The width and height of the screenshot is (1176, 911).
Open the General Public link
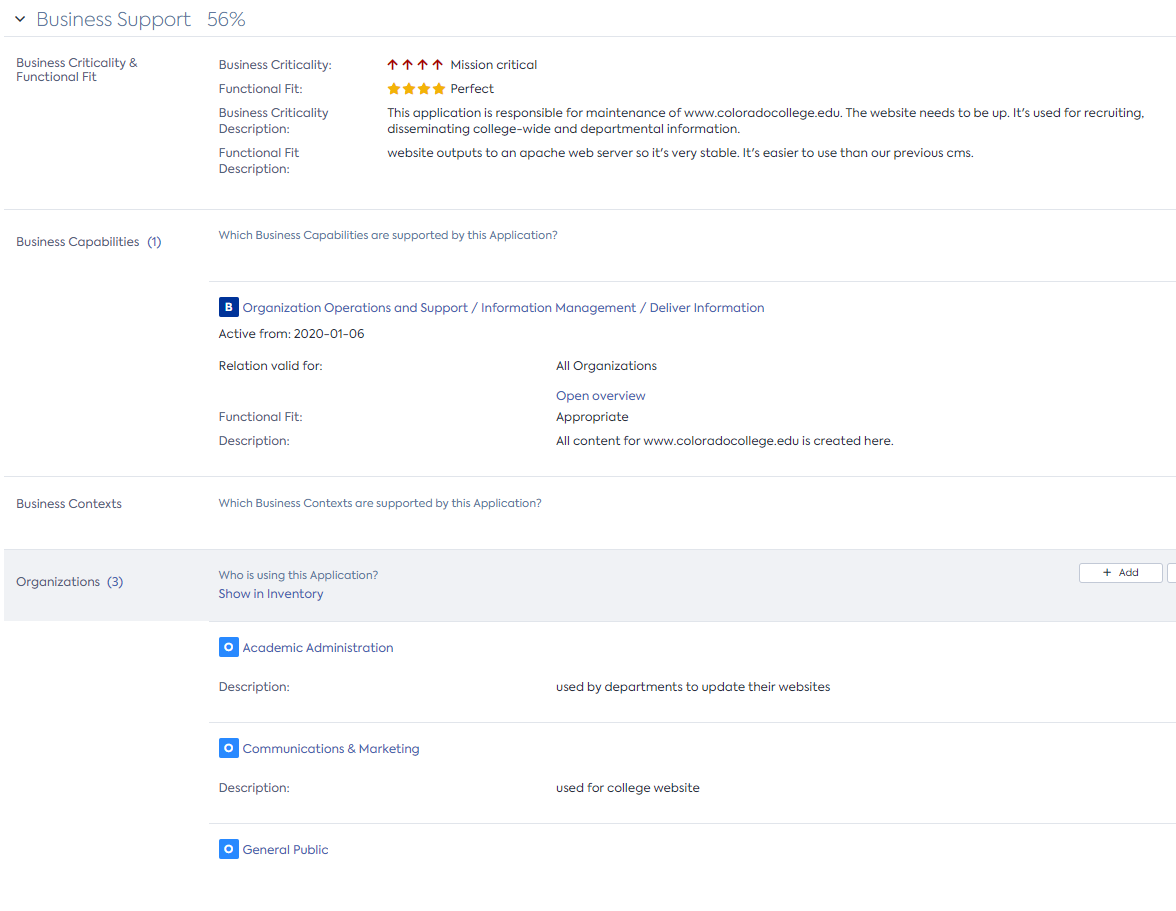[x=285, y=850]
